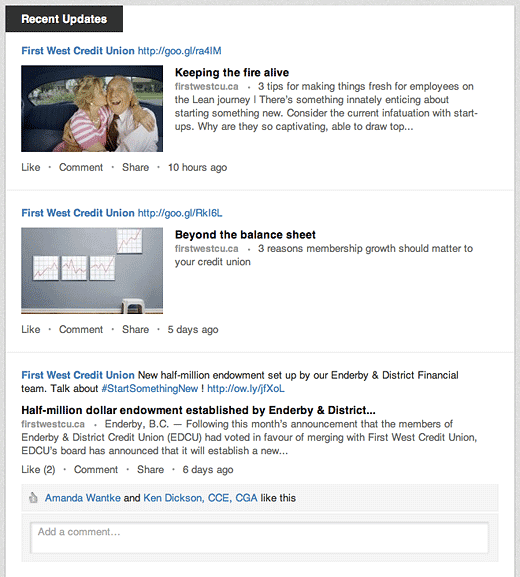Open the Recent Updates tab header
520x577 pixels.
pos(64,19)
